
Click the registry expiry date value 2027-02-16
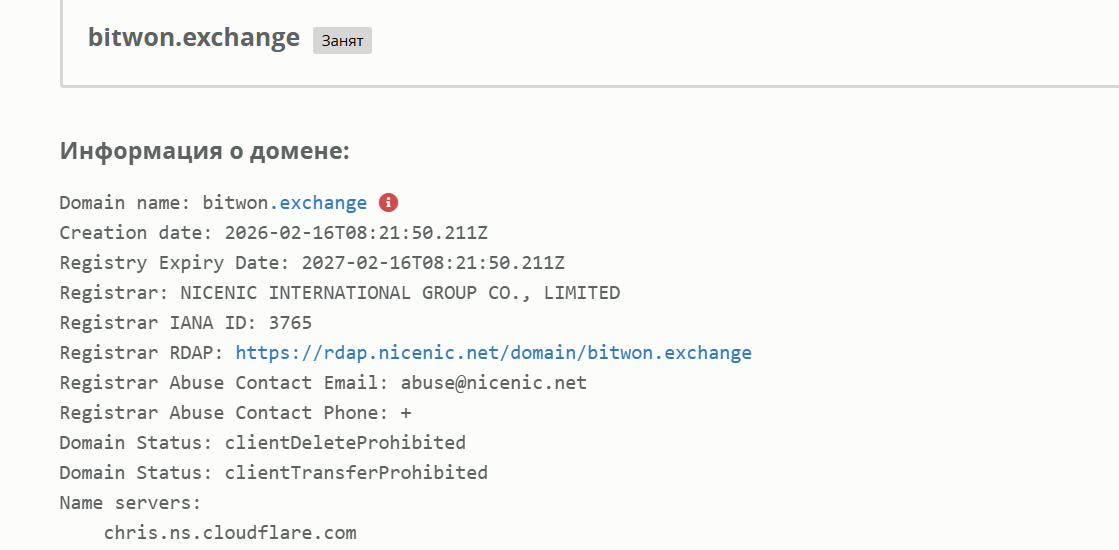pyautogui.click(x=433, y=263)
